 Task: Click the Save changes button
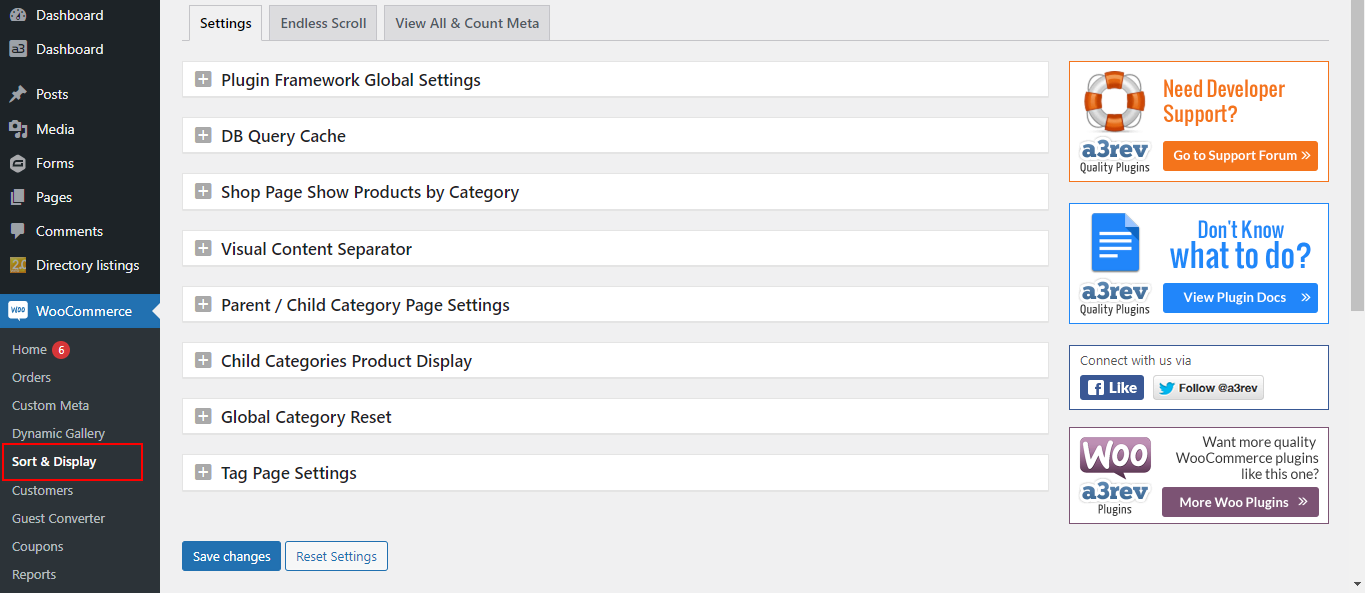pos(231,556)
